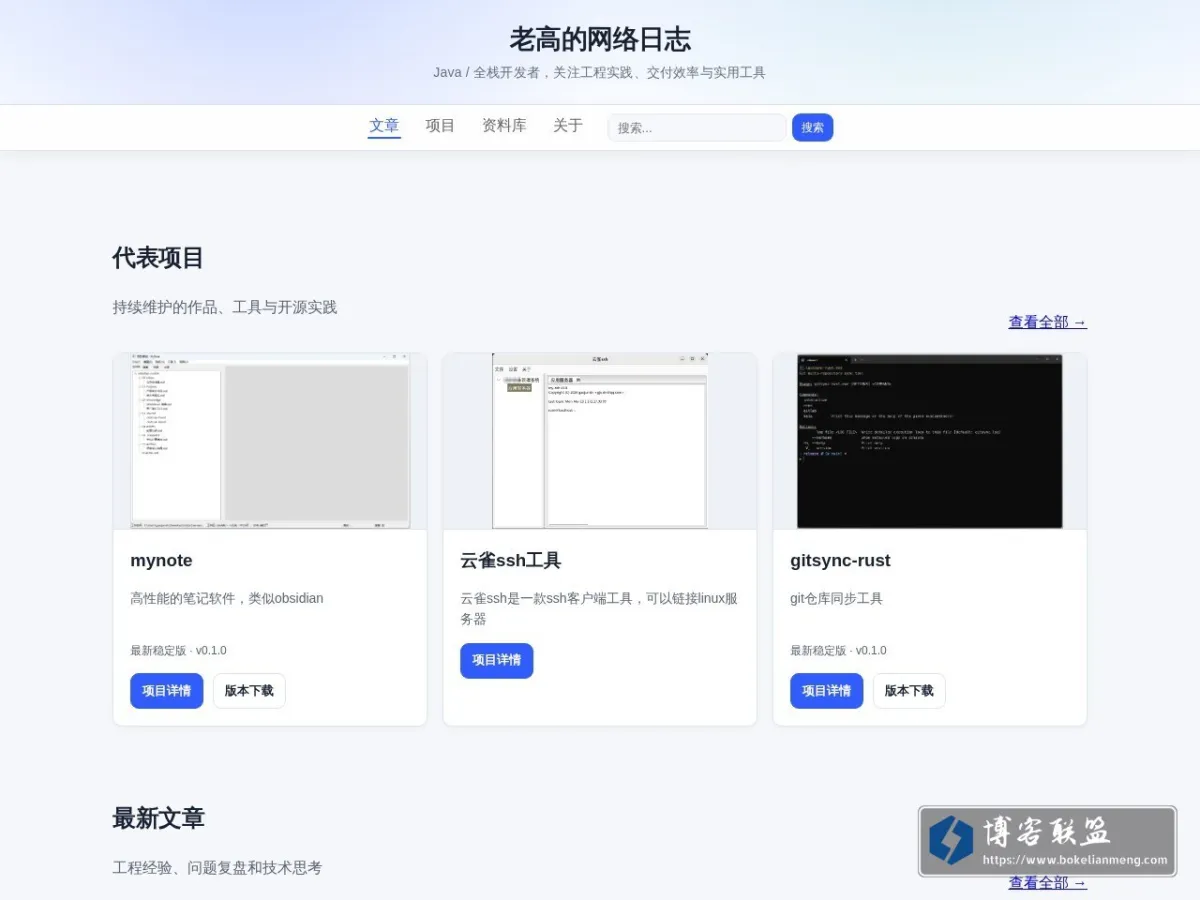This screenshot has width=1200, height=900.
Task: Click the 云雀ssh工具 card title
Action: (x=510, y=560)
